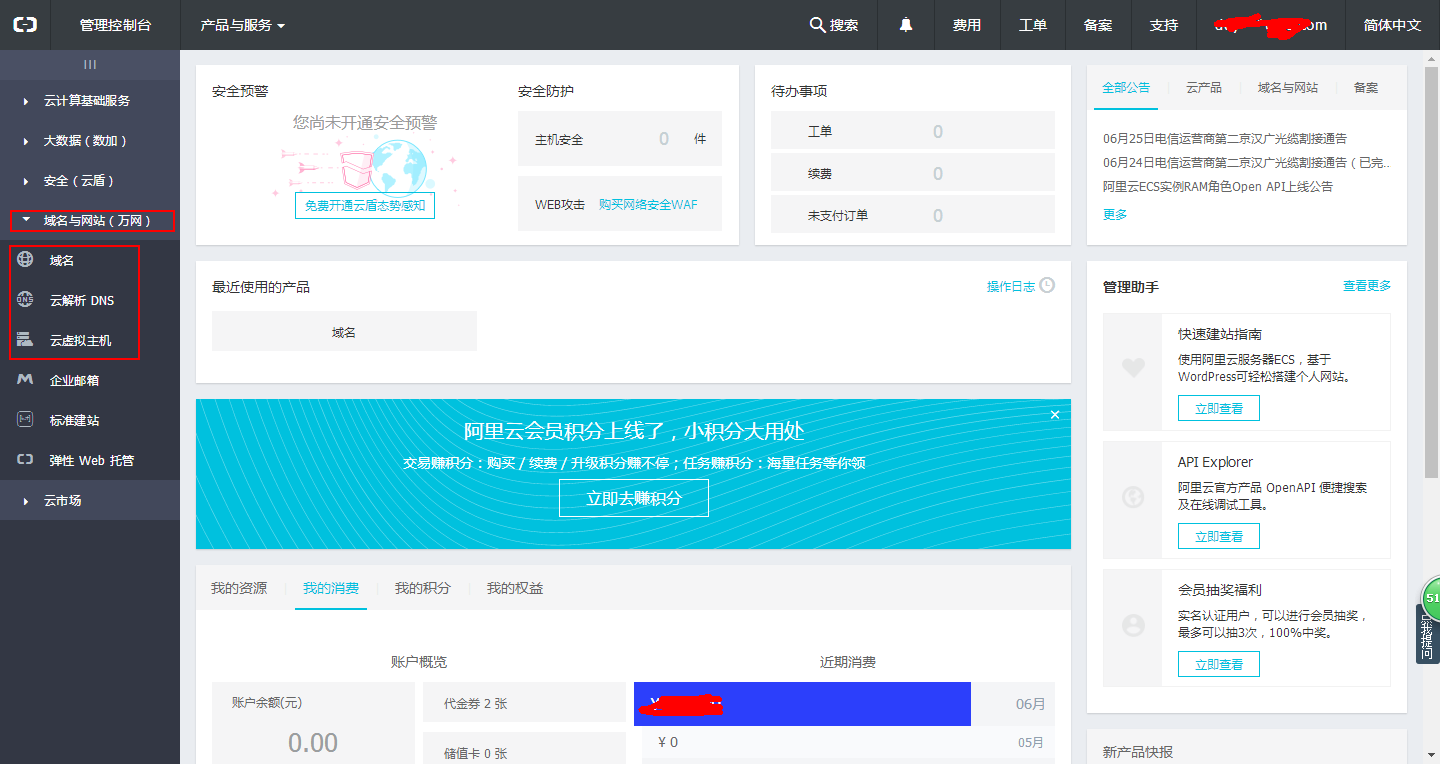Open 查看更多 in 管理助手
Screen dimensions: 1440x764
1367,286
